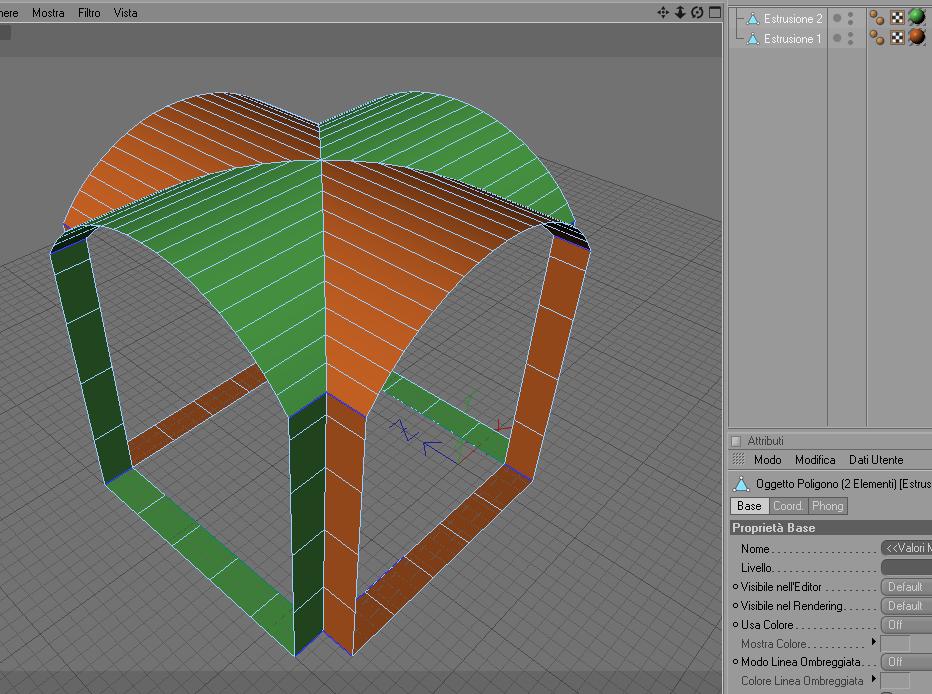Open the Filtro viewport menu
932x694 pixels.
click(x=89, y=12)
